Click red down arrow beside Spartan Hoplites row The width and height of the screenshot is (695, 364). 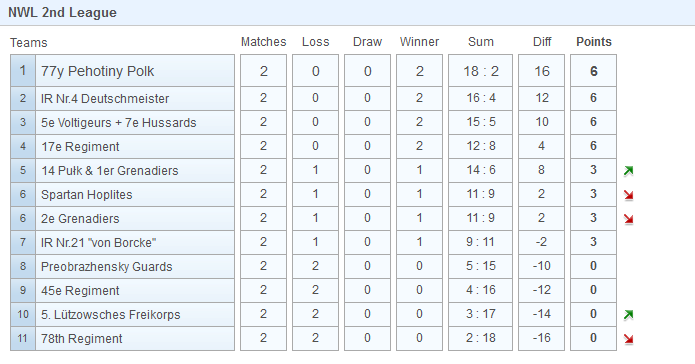tap(628, 195)
